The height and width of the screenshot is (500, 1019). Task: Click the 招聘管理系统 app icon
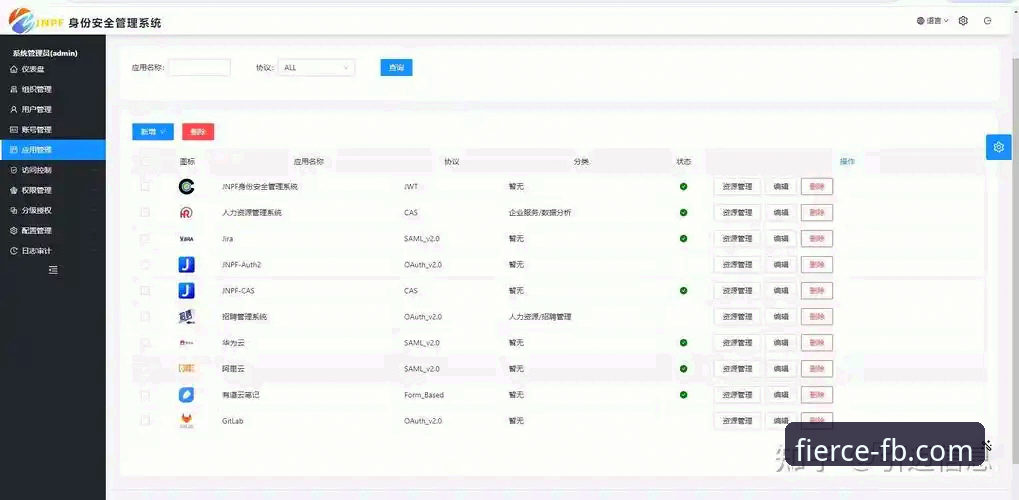[187, 317]
